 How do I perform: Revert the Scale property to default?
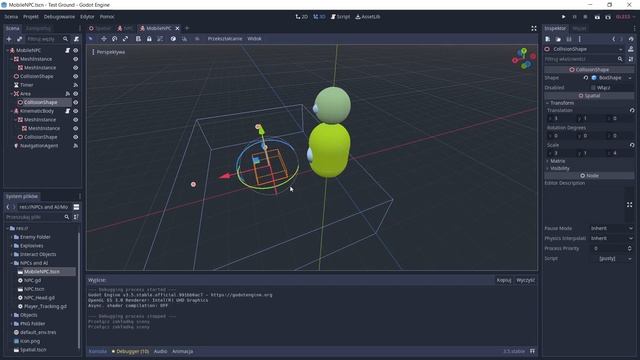632,145
